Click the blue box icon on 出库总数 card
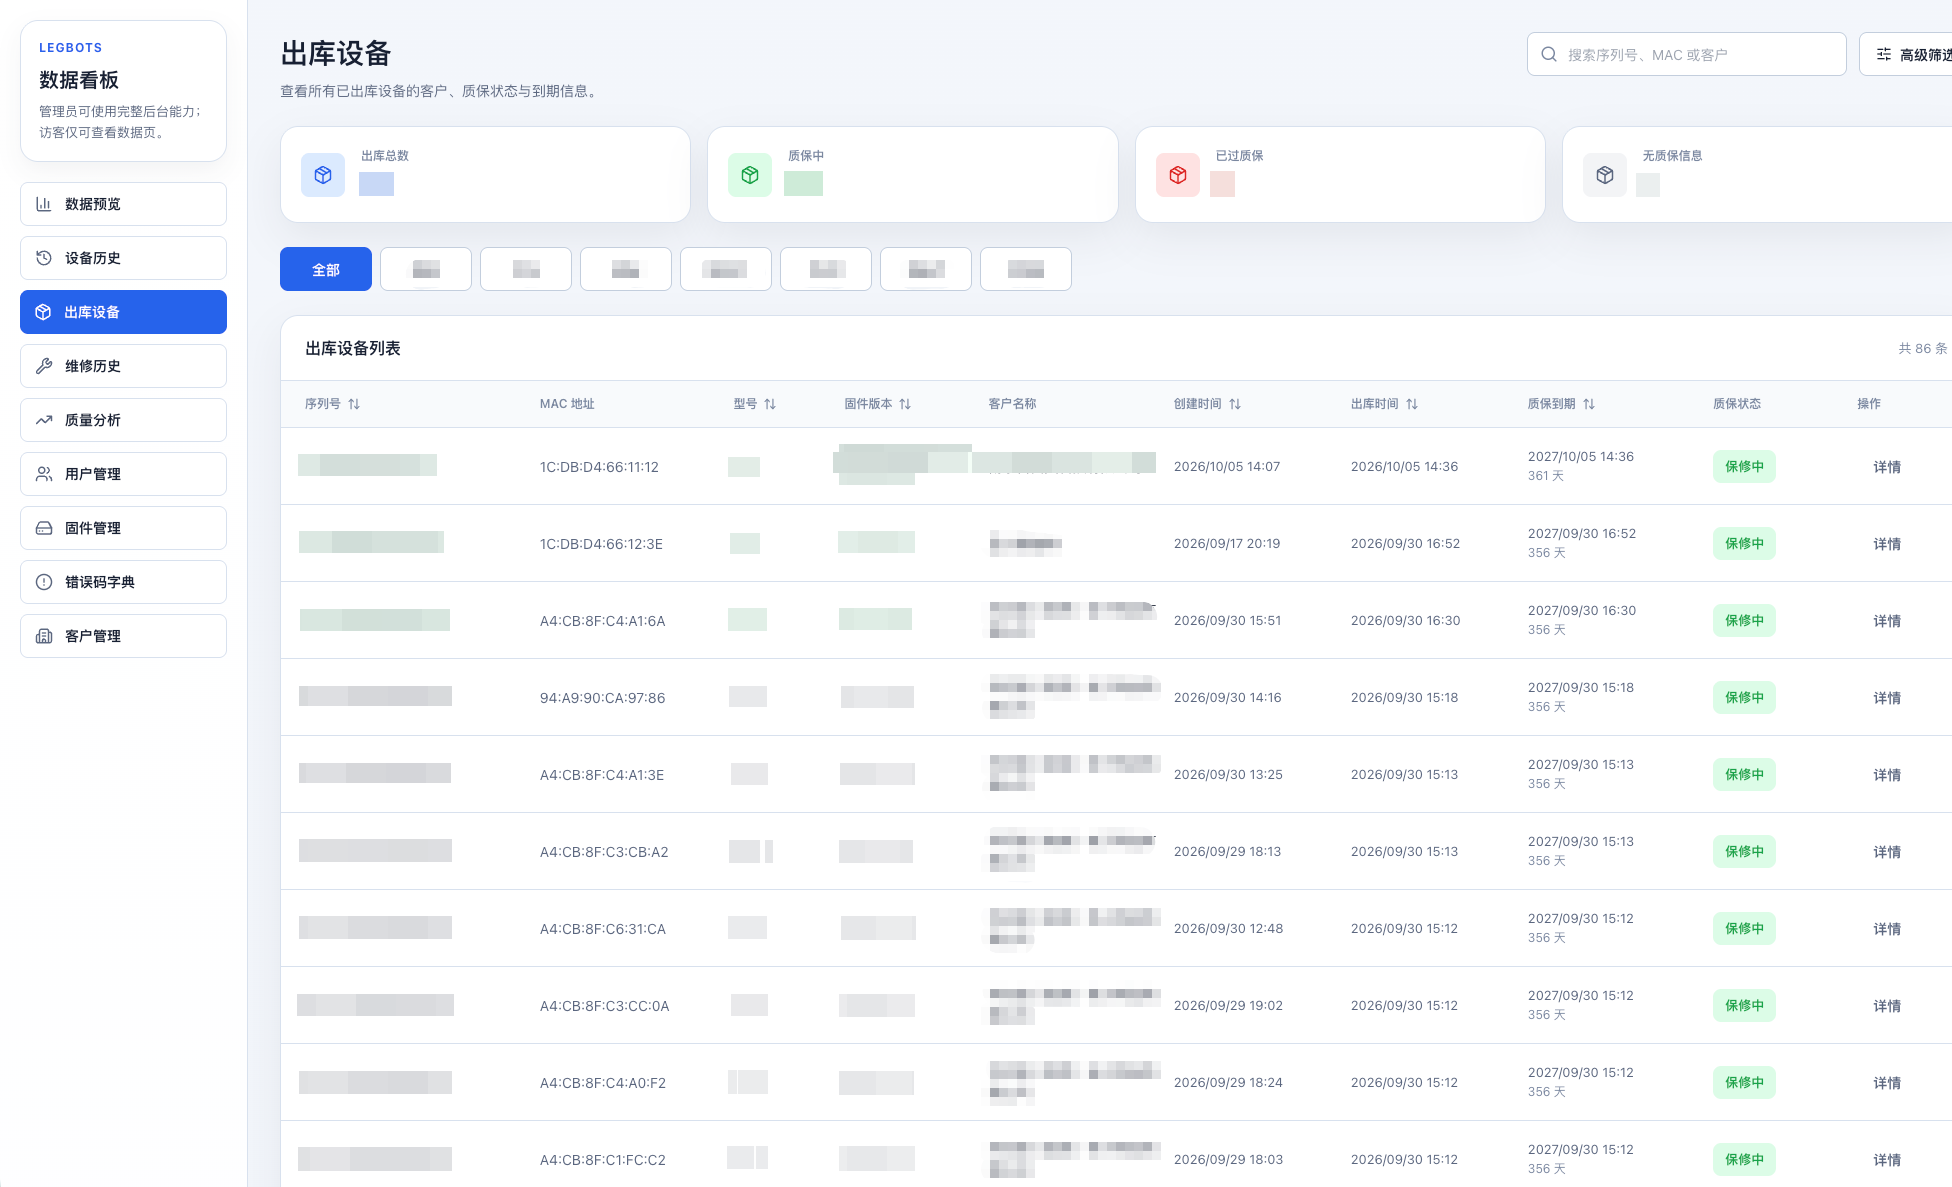Image resolution: width=1952 pixels, height=1187 pixels. pos(323,175)
